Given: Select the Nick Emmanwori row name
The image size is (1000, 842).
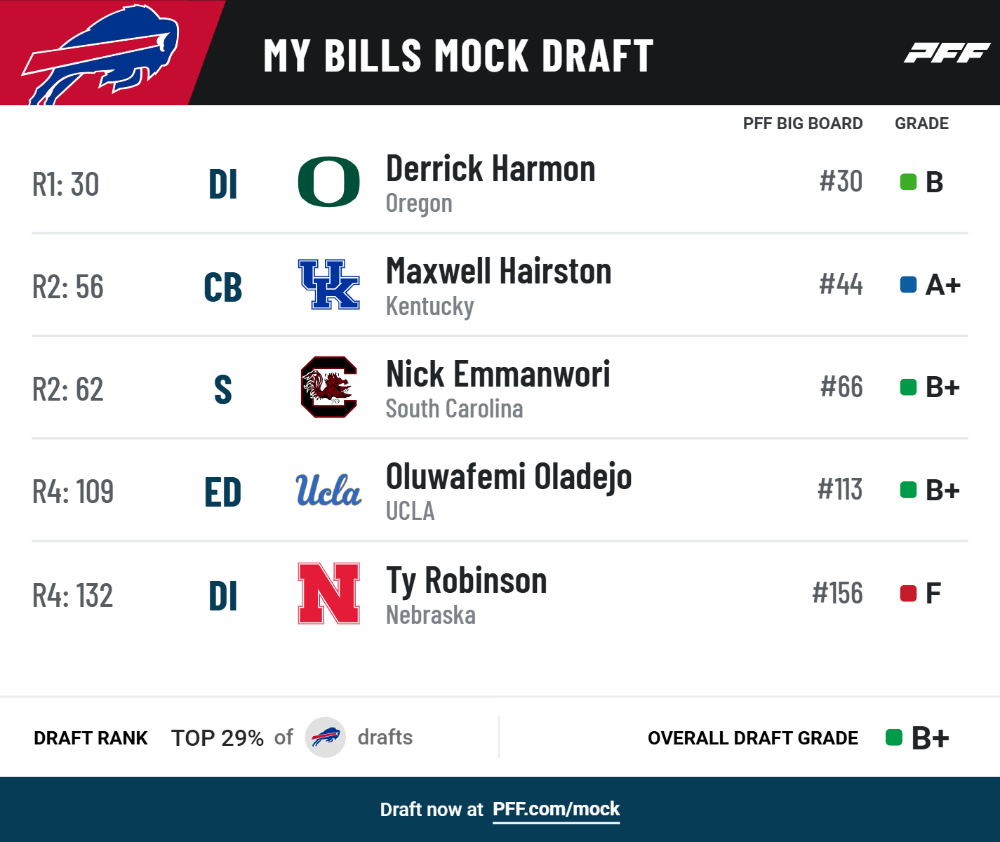Looking at the screenshot, I should click(498, 374).
